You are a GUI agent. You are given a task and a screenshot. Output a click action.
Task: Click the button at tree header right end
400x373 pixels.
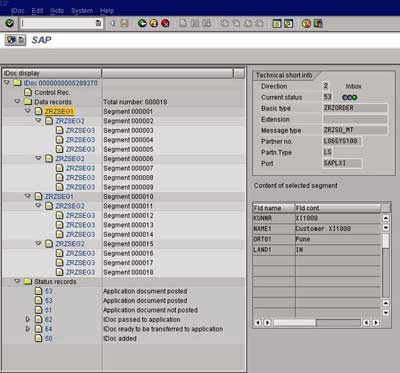[239, 73]
